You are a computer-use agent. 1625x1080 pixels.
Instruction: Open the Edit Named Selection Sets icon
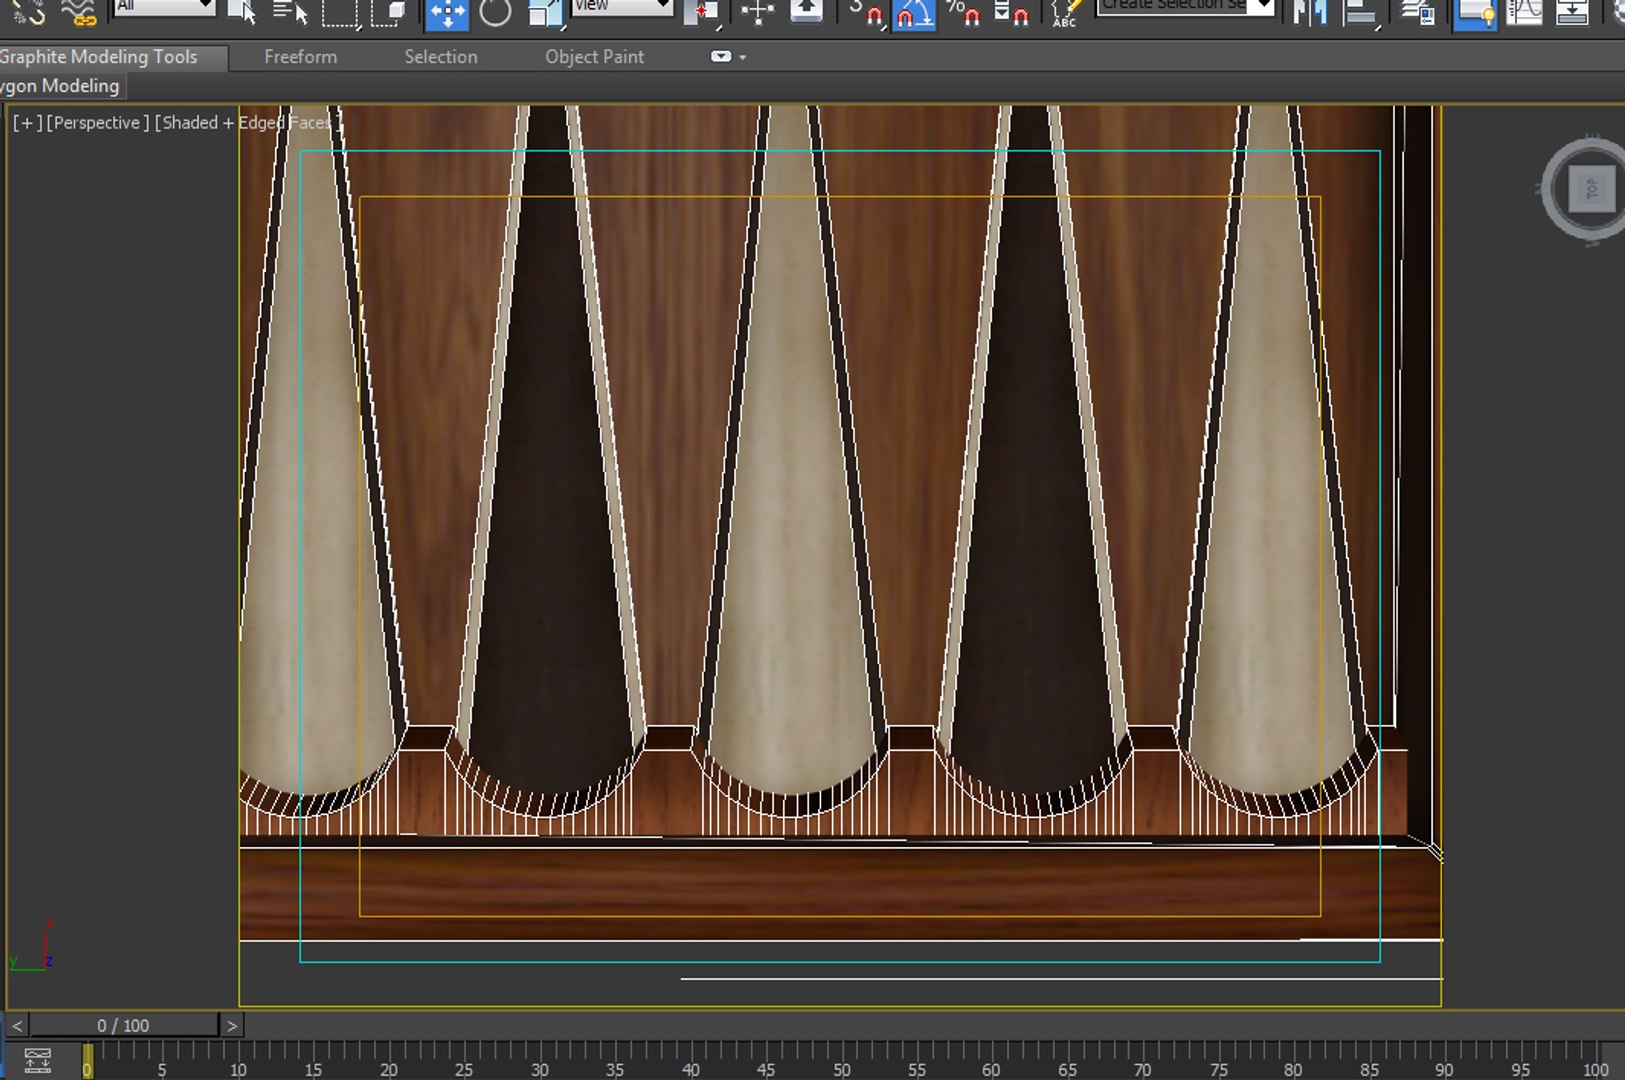point(1064,12)
